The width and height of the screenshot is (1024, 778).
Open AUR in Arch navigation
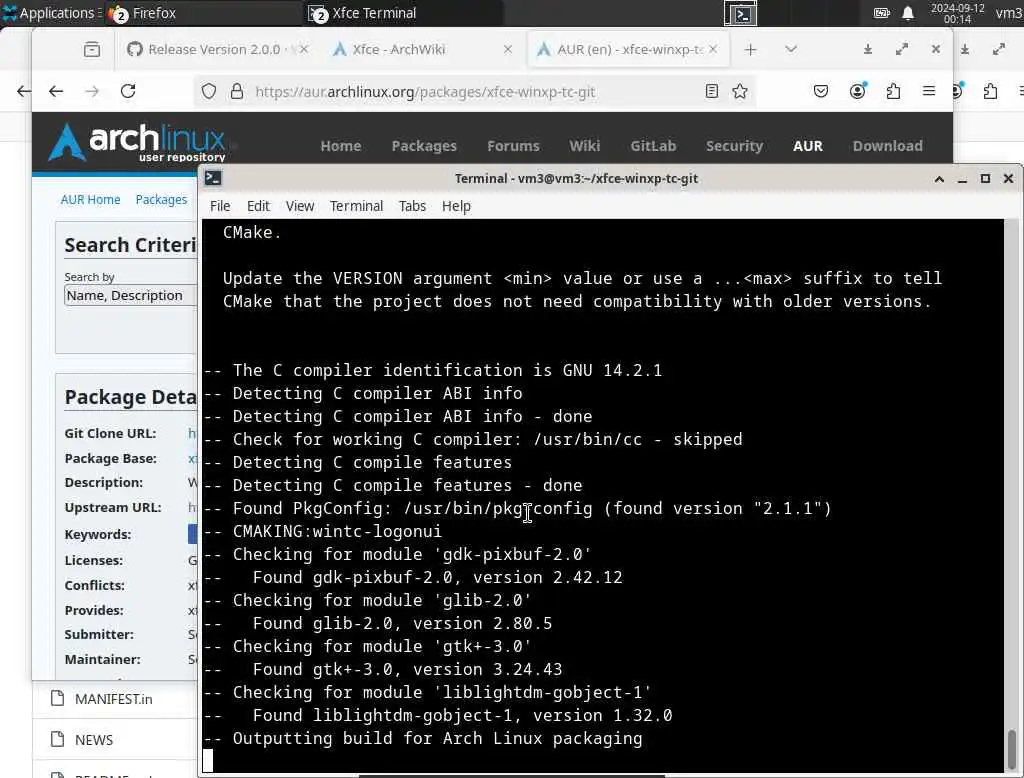[x=808, y=146]
